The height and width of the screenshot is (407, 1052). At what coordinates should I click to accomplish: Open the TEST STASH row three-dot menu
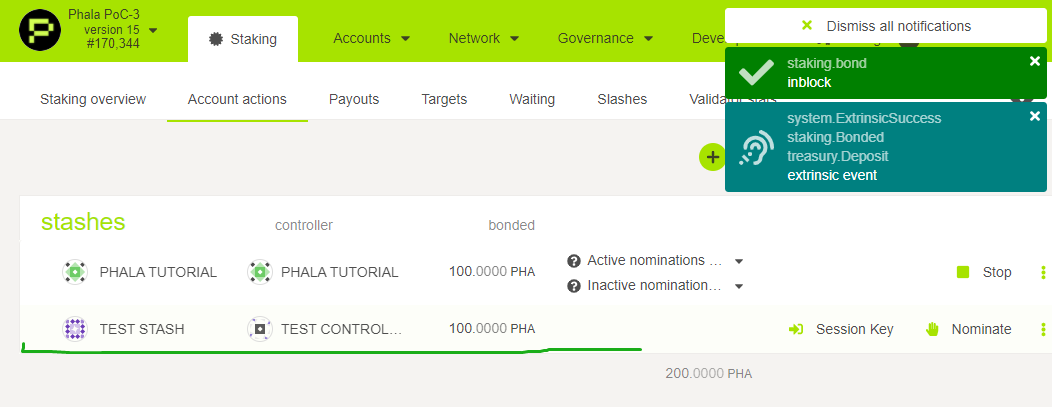[1043, 329]
